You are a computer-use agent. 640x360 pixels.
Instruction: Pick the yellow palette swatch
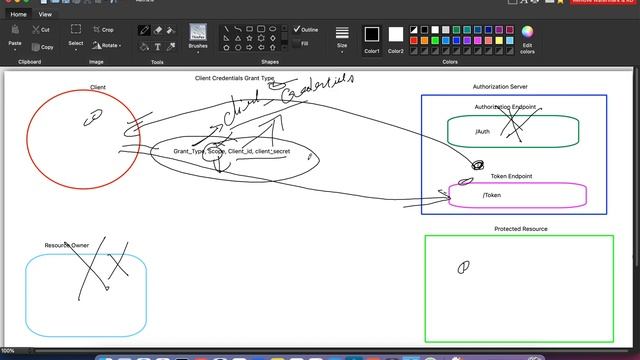pos(499,40)
